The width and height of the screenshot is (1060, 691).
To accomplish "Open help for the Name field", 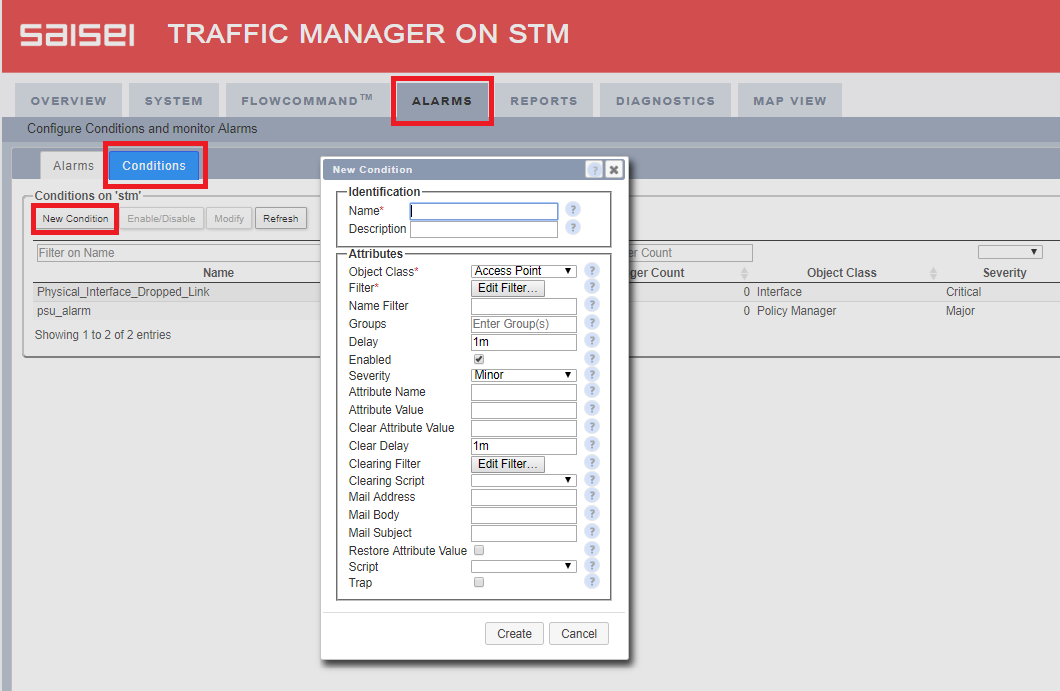I will tap(573, 210).
